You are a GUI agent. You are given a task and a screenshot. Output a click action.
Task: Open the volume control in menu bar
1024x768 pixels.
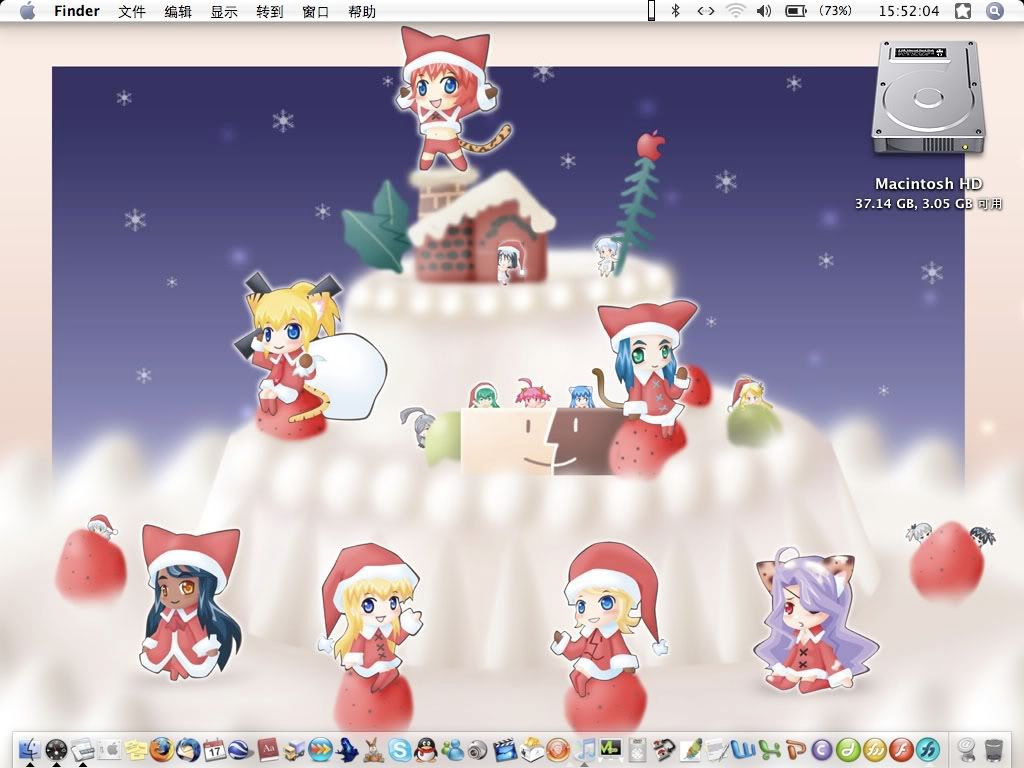pos(764,11)
